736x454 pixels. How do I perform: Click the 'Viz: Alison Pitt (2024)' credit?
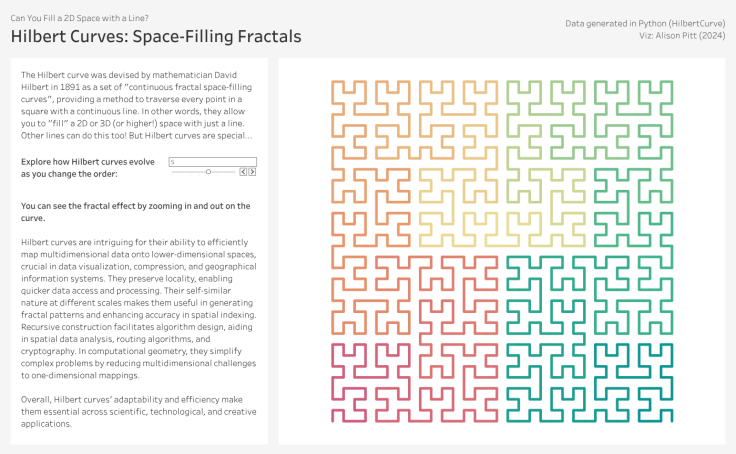tap(674, 34)
